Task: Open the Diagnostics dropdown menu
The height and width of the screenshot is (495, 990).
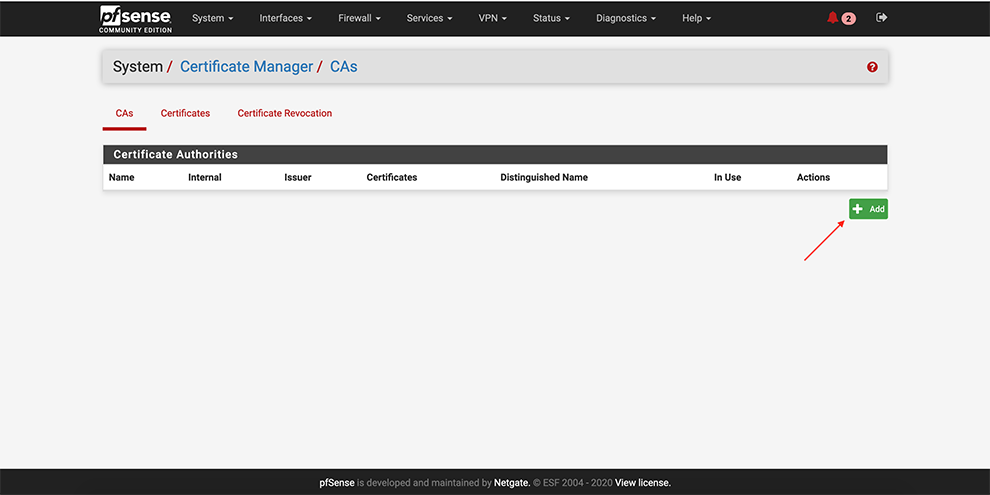Action: 626,18
